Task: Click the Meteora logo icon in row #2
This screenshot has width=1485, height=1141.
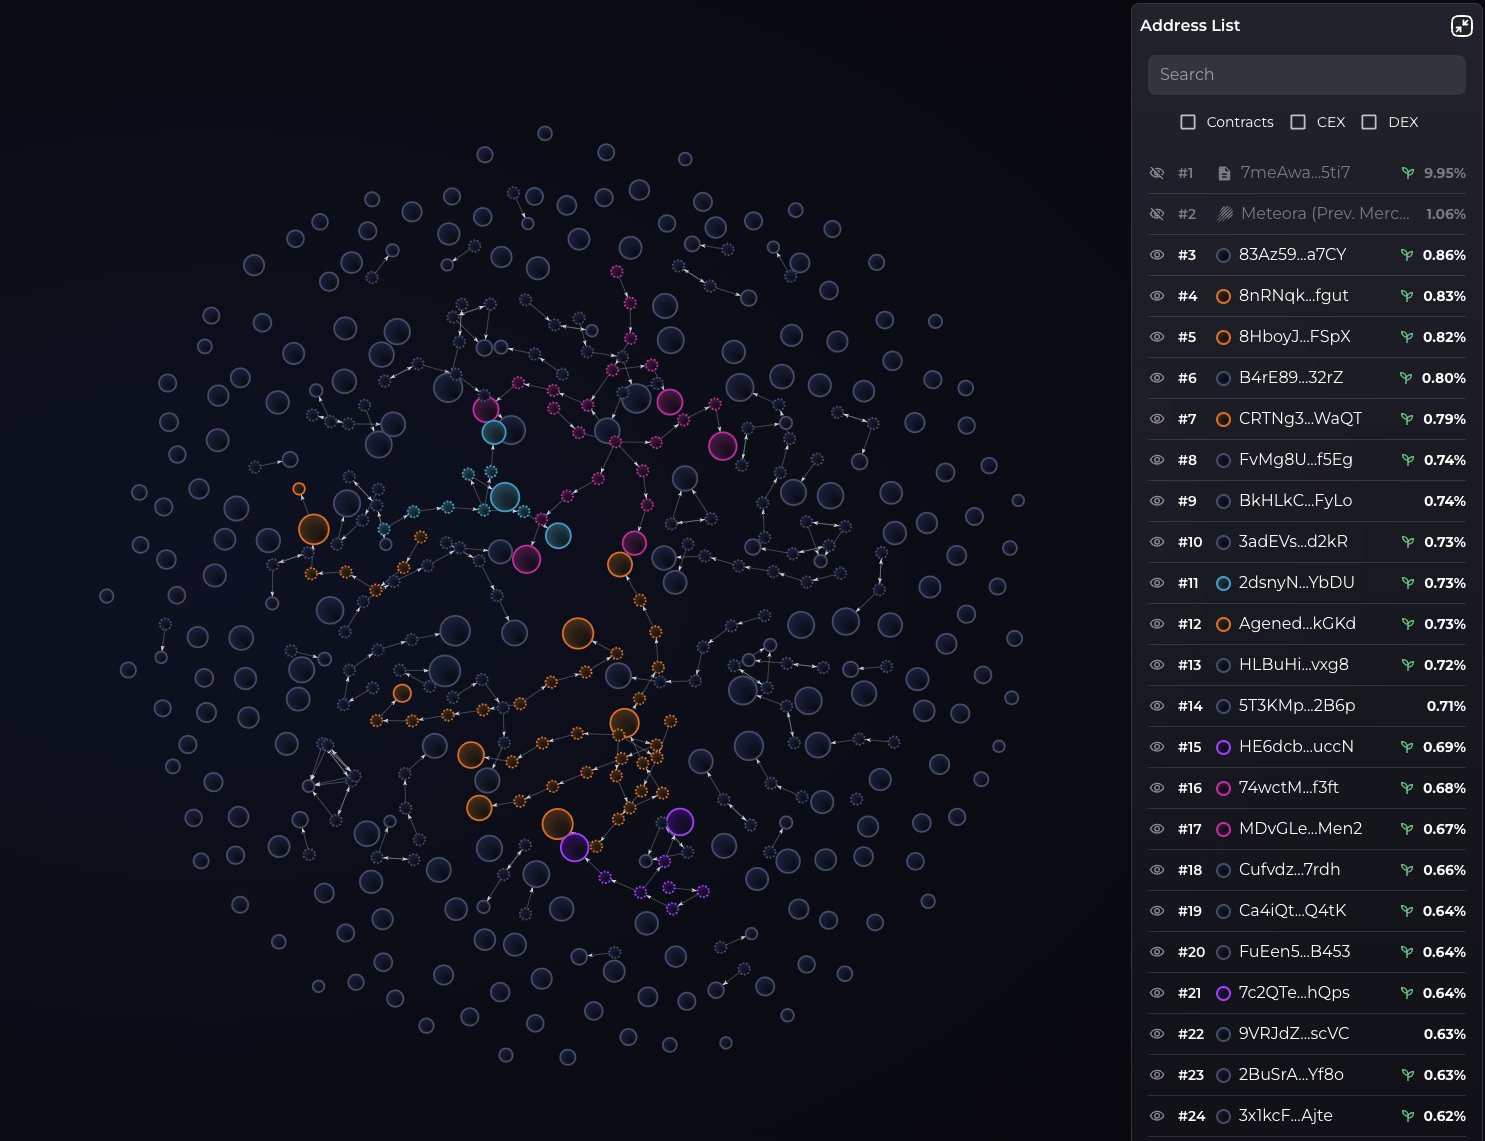Action: (1224, 214)
